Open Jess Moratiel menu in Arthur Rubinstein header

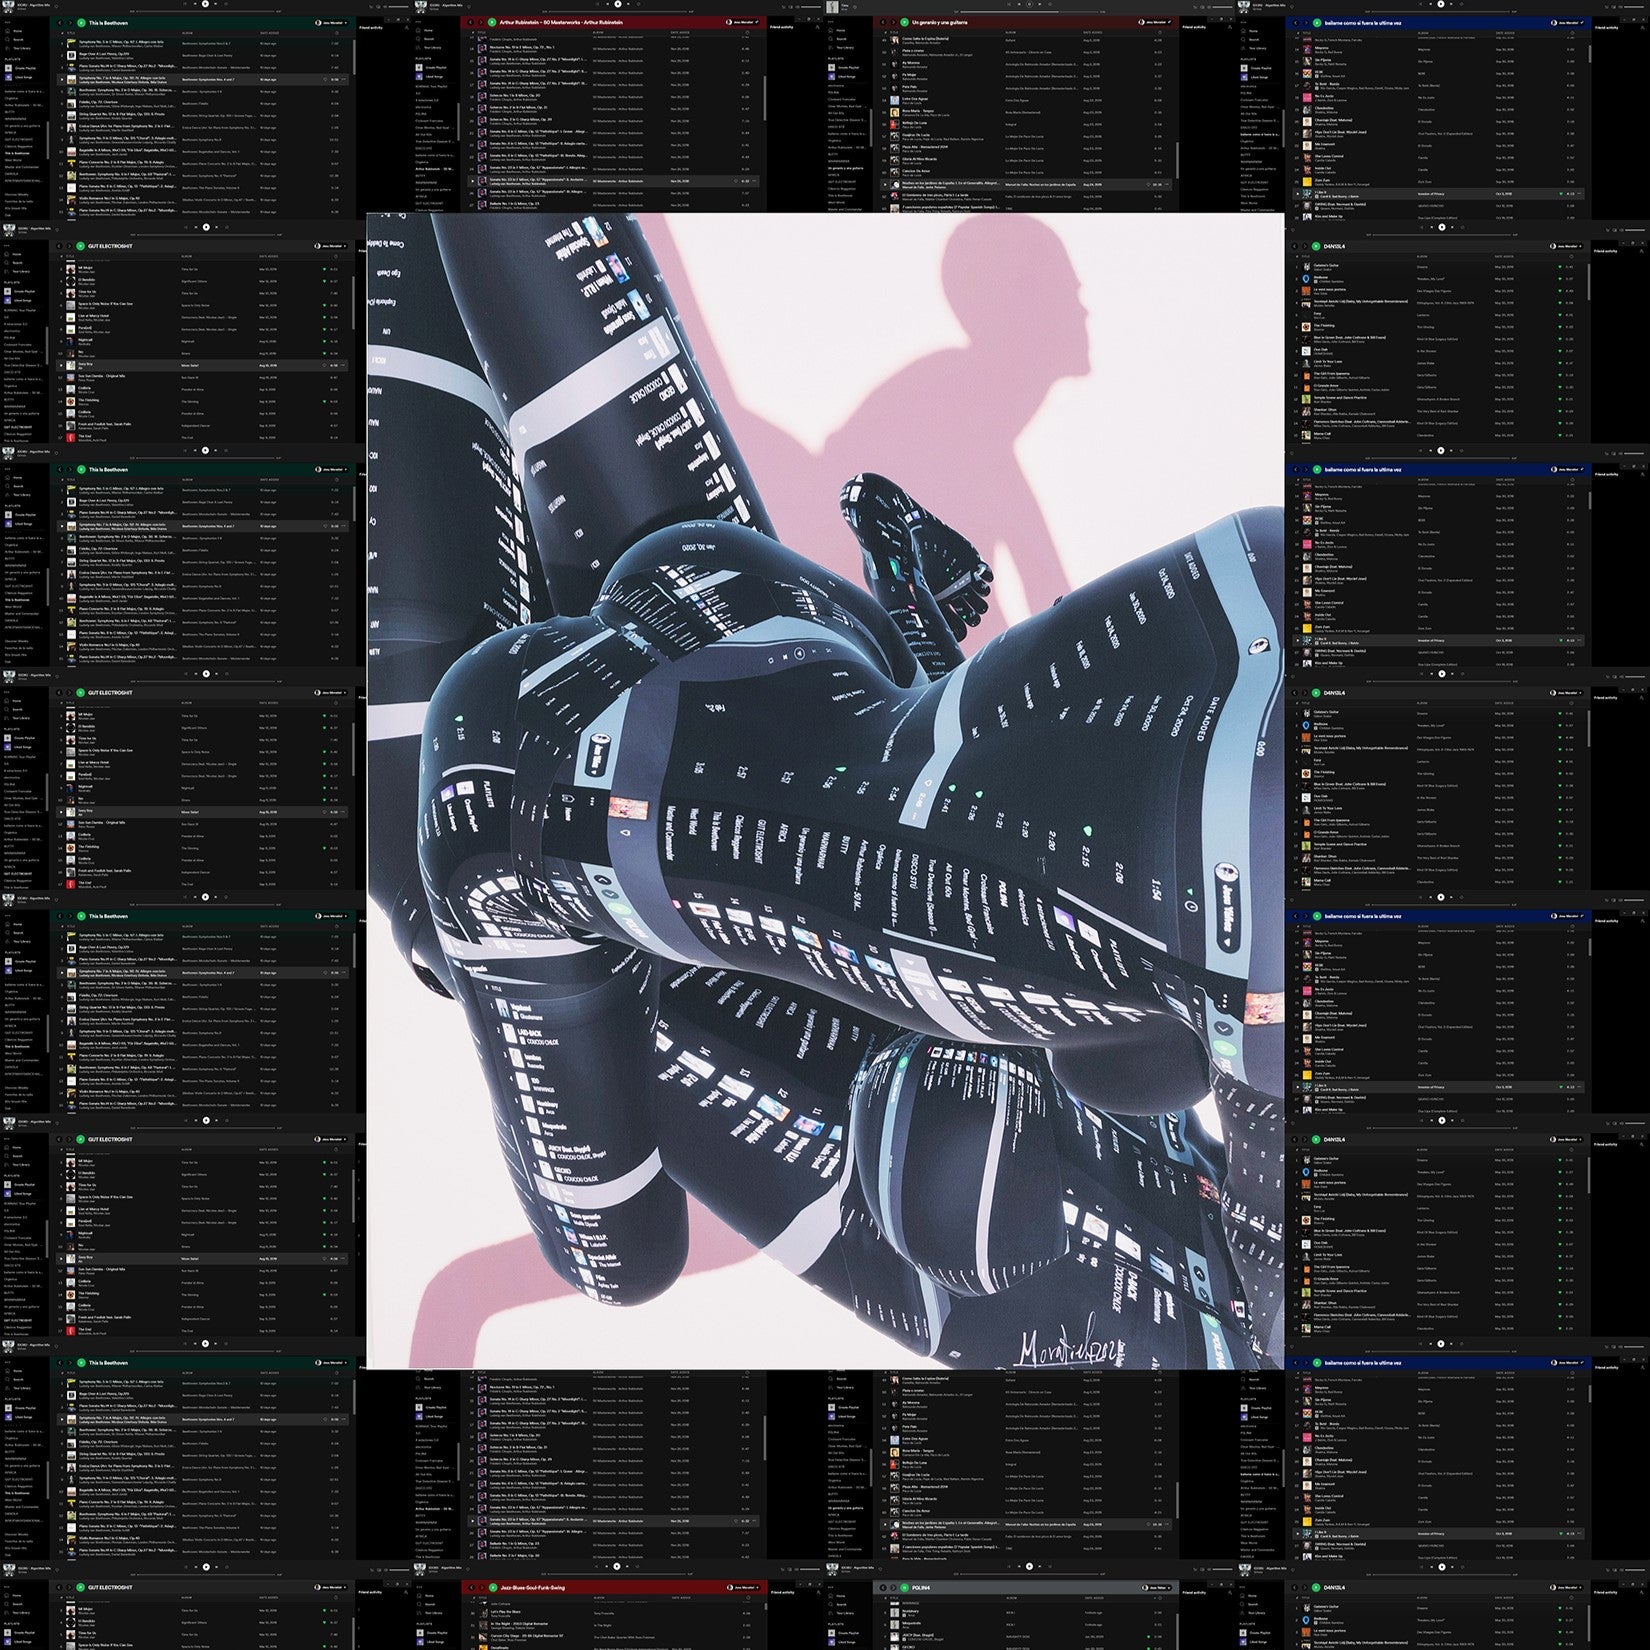740,21
